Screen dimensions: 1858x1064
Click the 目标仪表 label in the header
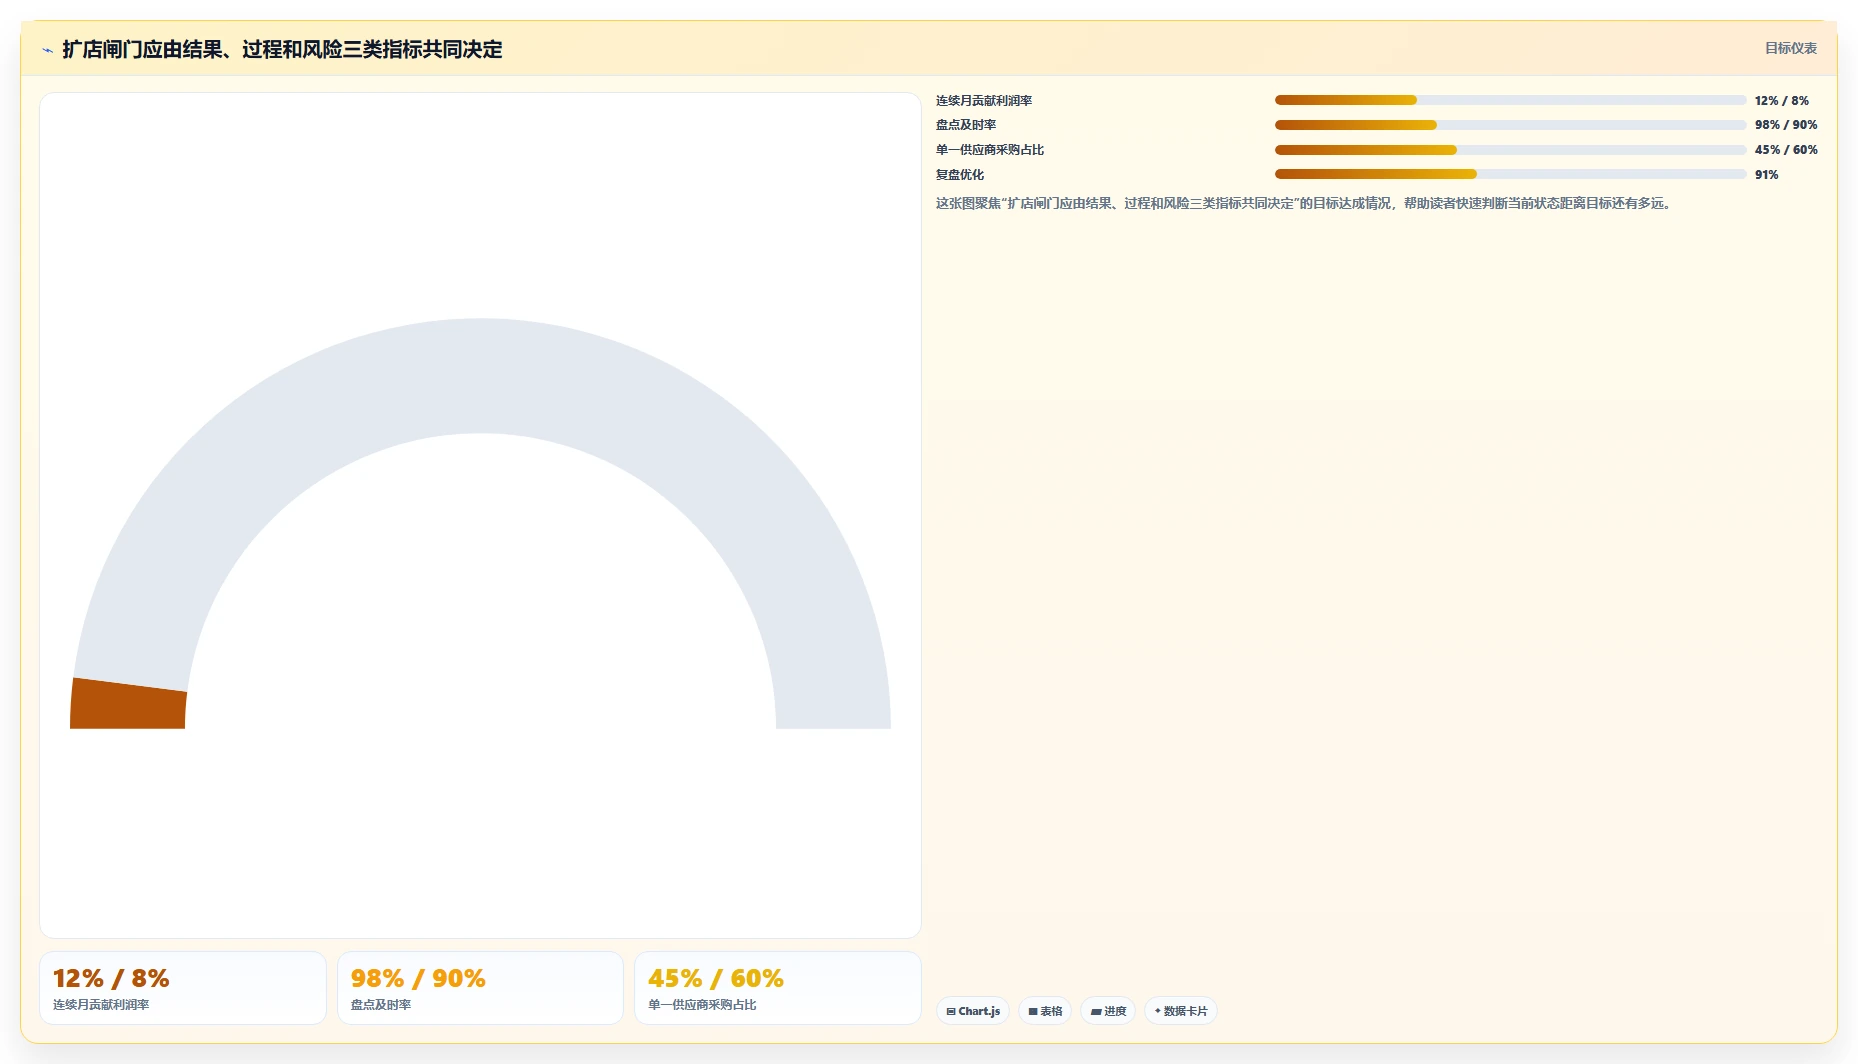click(x=1790, y=48)
